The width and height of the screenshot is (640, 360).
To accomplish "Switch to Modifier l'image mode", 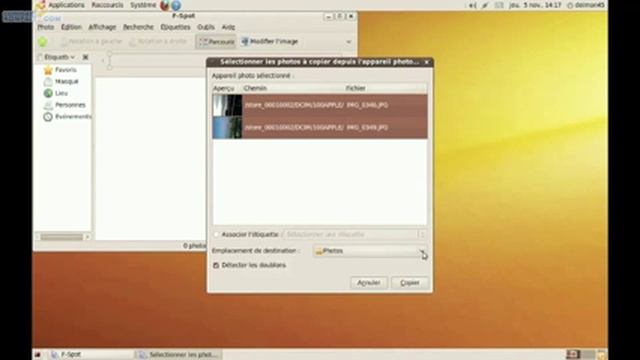I will [x=270, y=42].
